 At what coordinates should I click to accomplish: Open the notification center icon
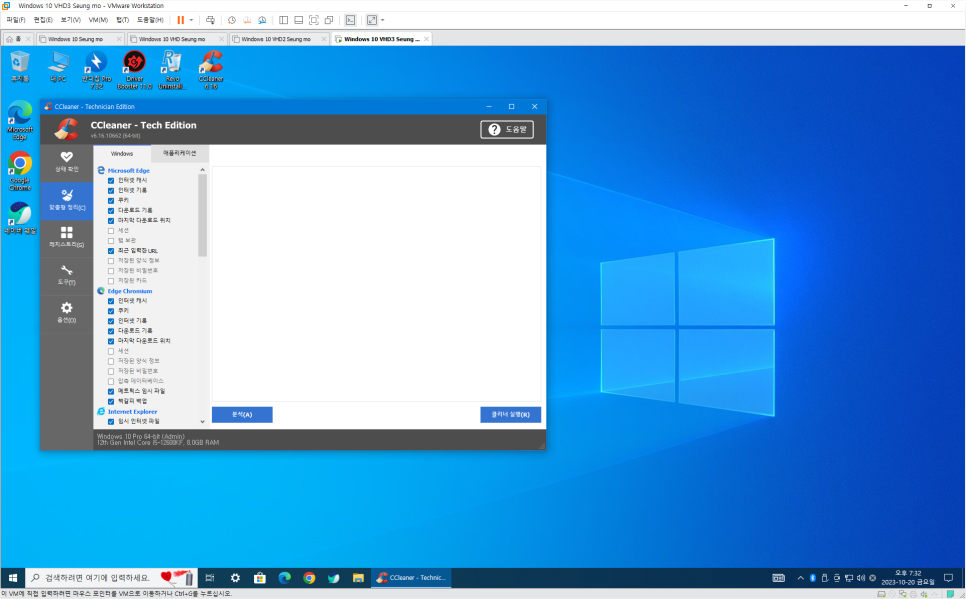[949, 577]
